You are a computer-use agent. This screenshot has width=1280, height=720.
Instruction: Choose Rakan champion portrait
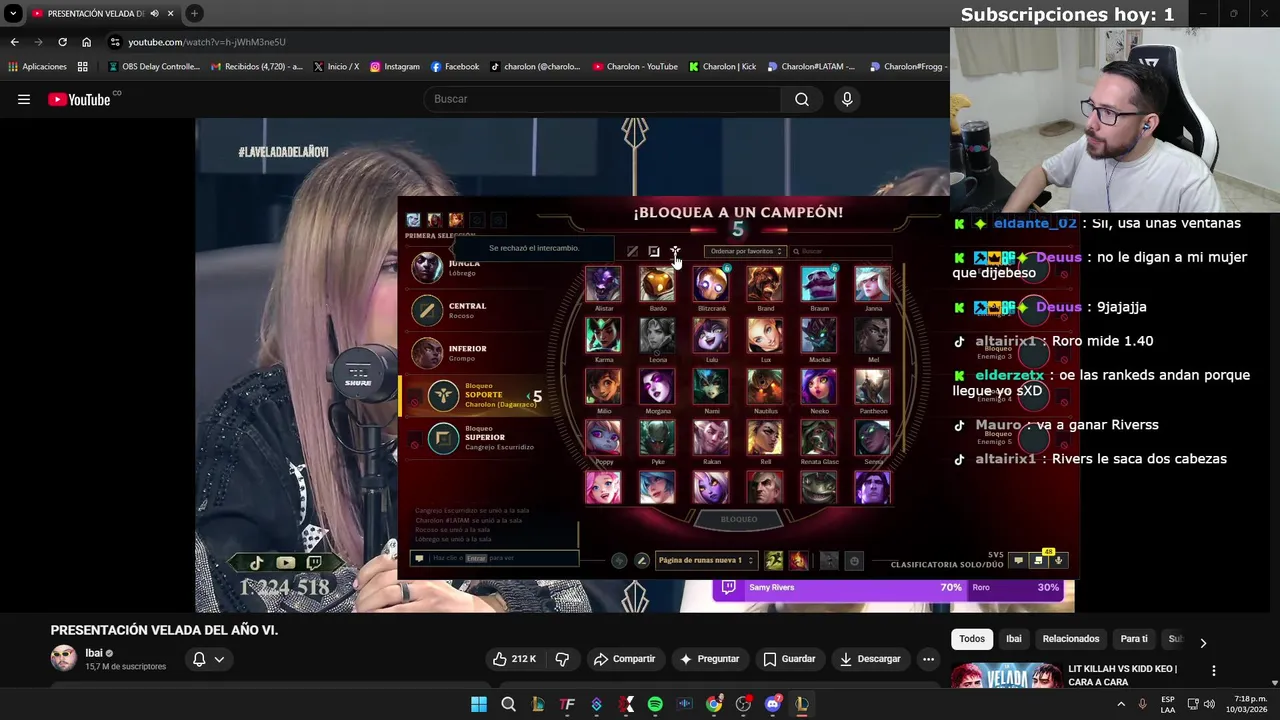click(x=711, y=438)
